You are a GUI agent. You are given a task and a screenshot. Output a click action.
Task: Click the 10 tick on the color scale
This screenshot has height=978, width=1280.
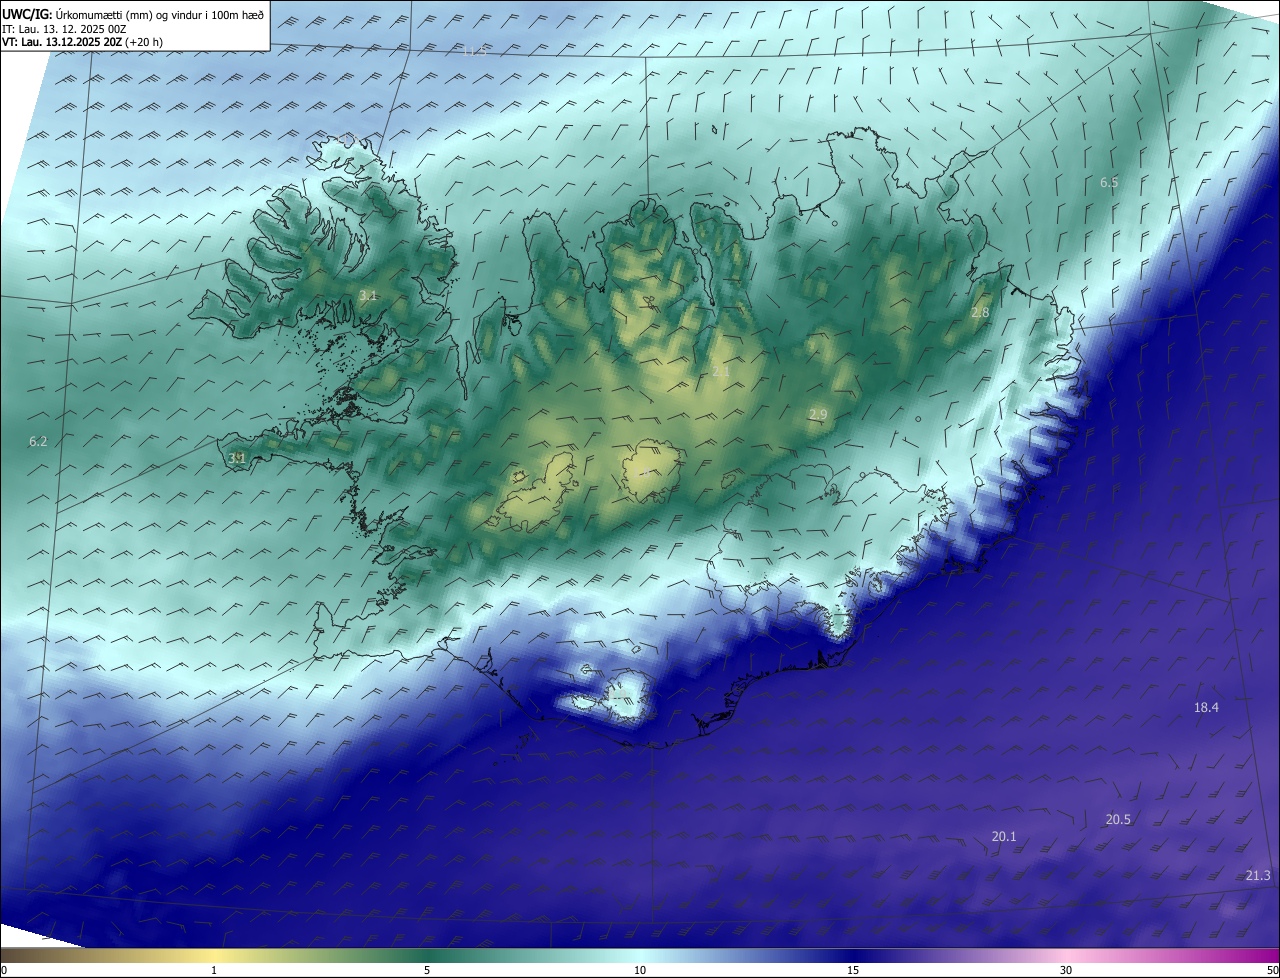[640, 970]
